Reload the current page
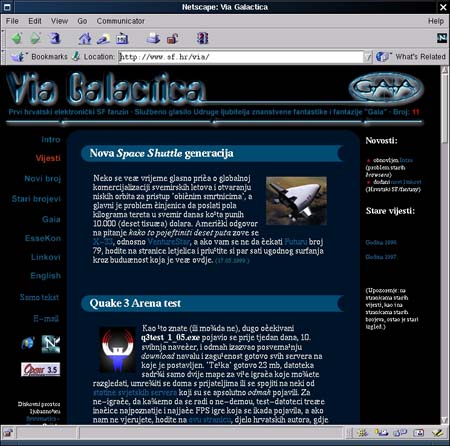This screenshot has width=450, height=446. pyautogui.click(x=55, y=38)
